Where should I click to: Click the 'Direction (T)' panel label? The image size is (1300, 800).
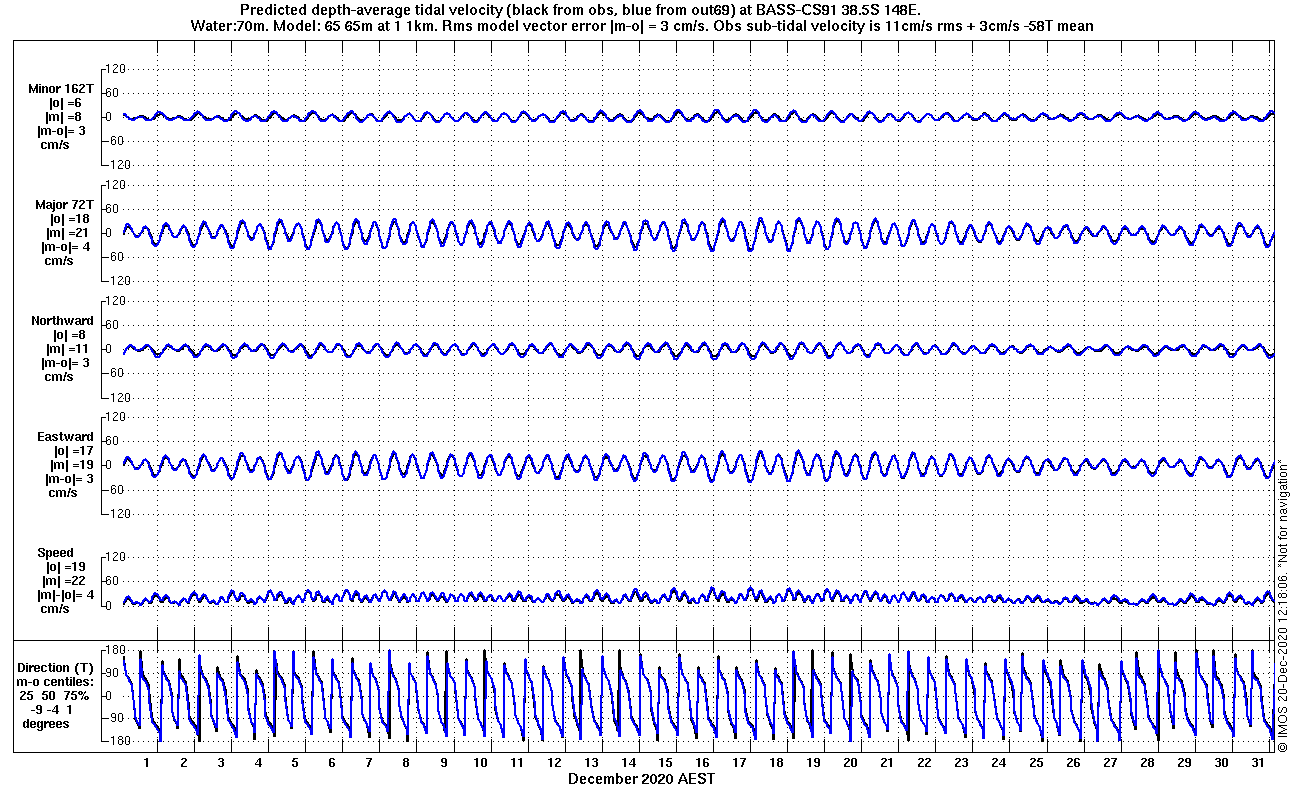(x=57, y=668)
